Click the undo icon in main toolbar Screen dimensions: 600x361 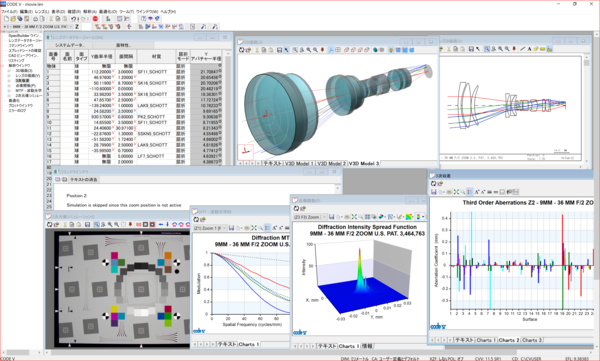pos(73,18)
